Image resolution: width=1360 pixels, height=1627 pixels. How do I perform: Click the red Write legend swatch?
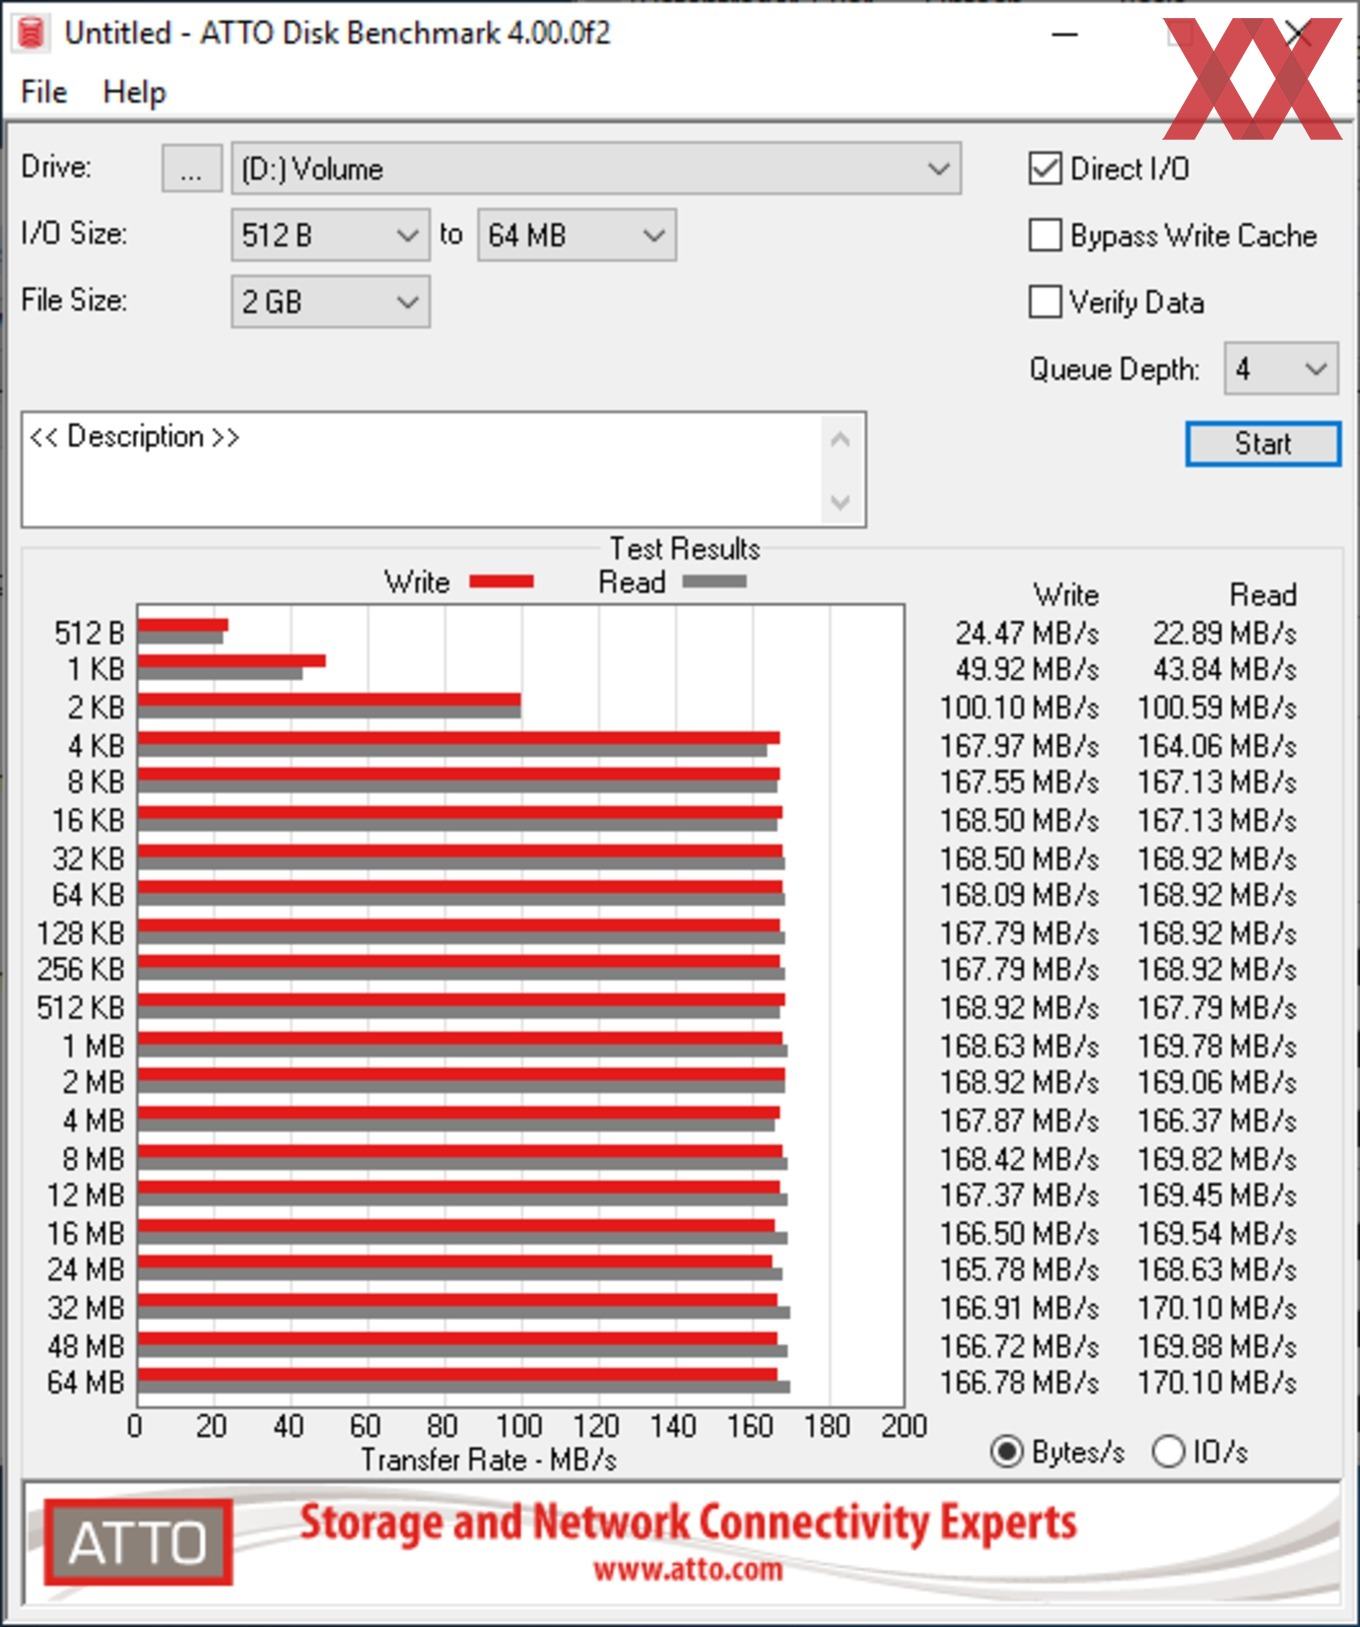(x=501, y=581)
